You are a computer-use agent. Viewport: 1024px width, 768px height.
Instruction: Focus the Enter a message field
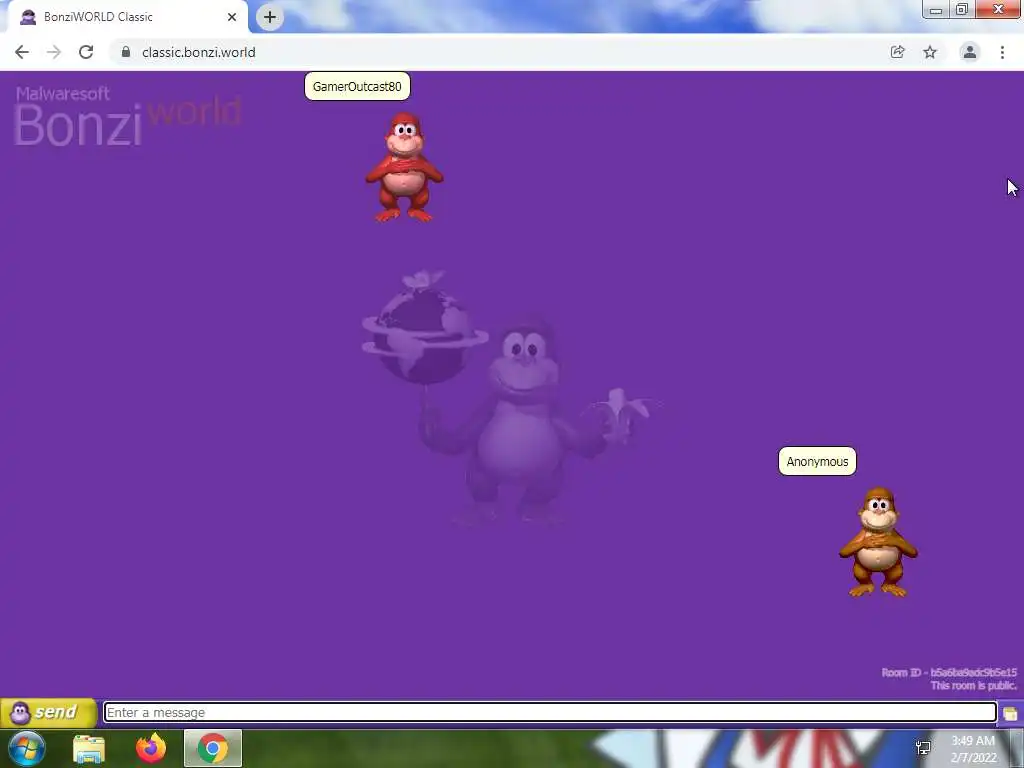pyautogui.click(x=550, y=712)
